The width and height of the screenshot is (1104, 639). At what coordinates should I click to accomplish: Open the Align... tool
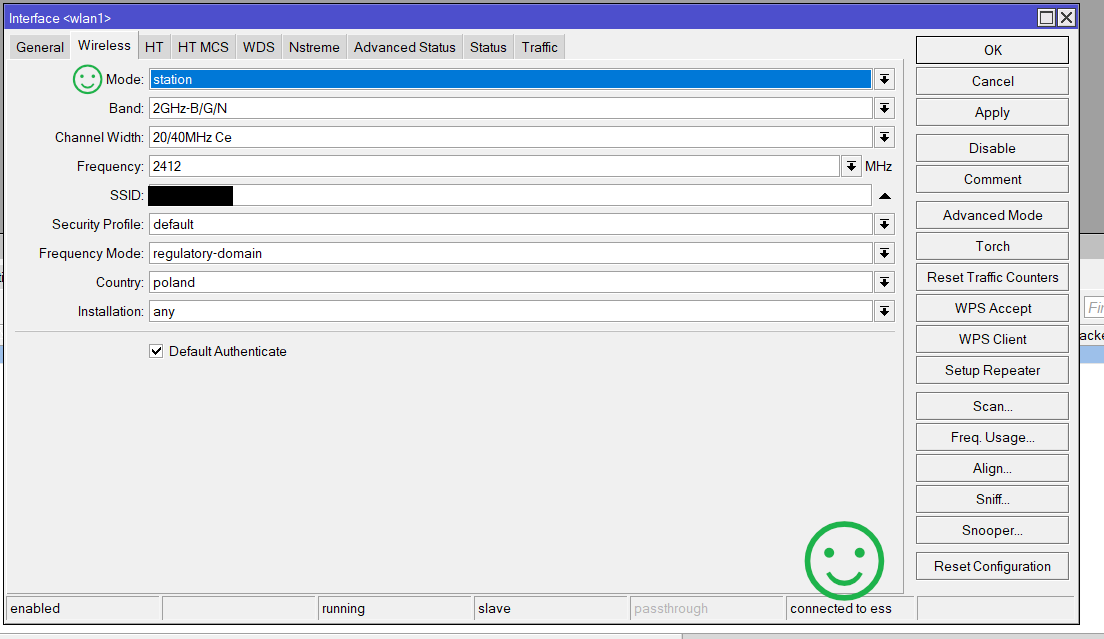click(x=992, y=468)
